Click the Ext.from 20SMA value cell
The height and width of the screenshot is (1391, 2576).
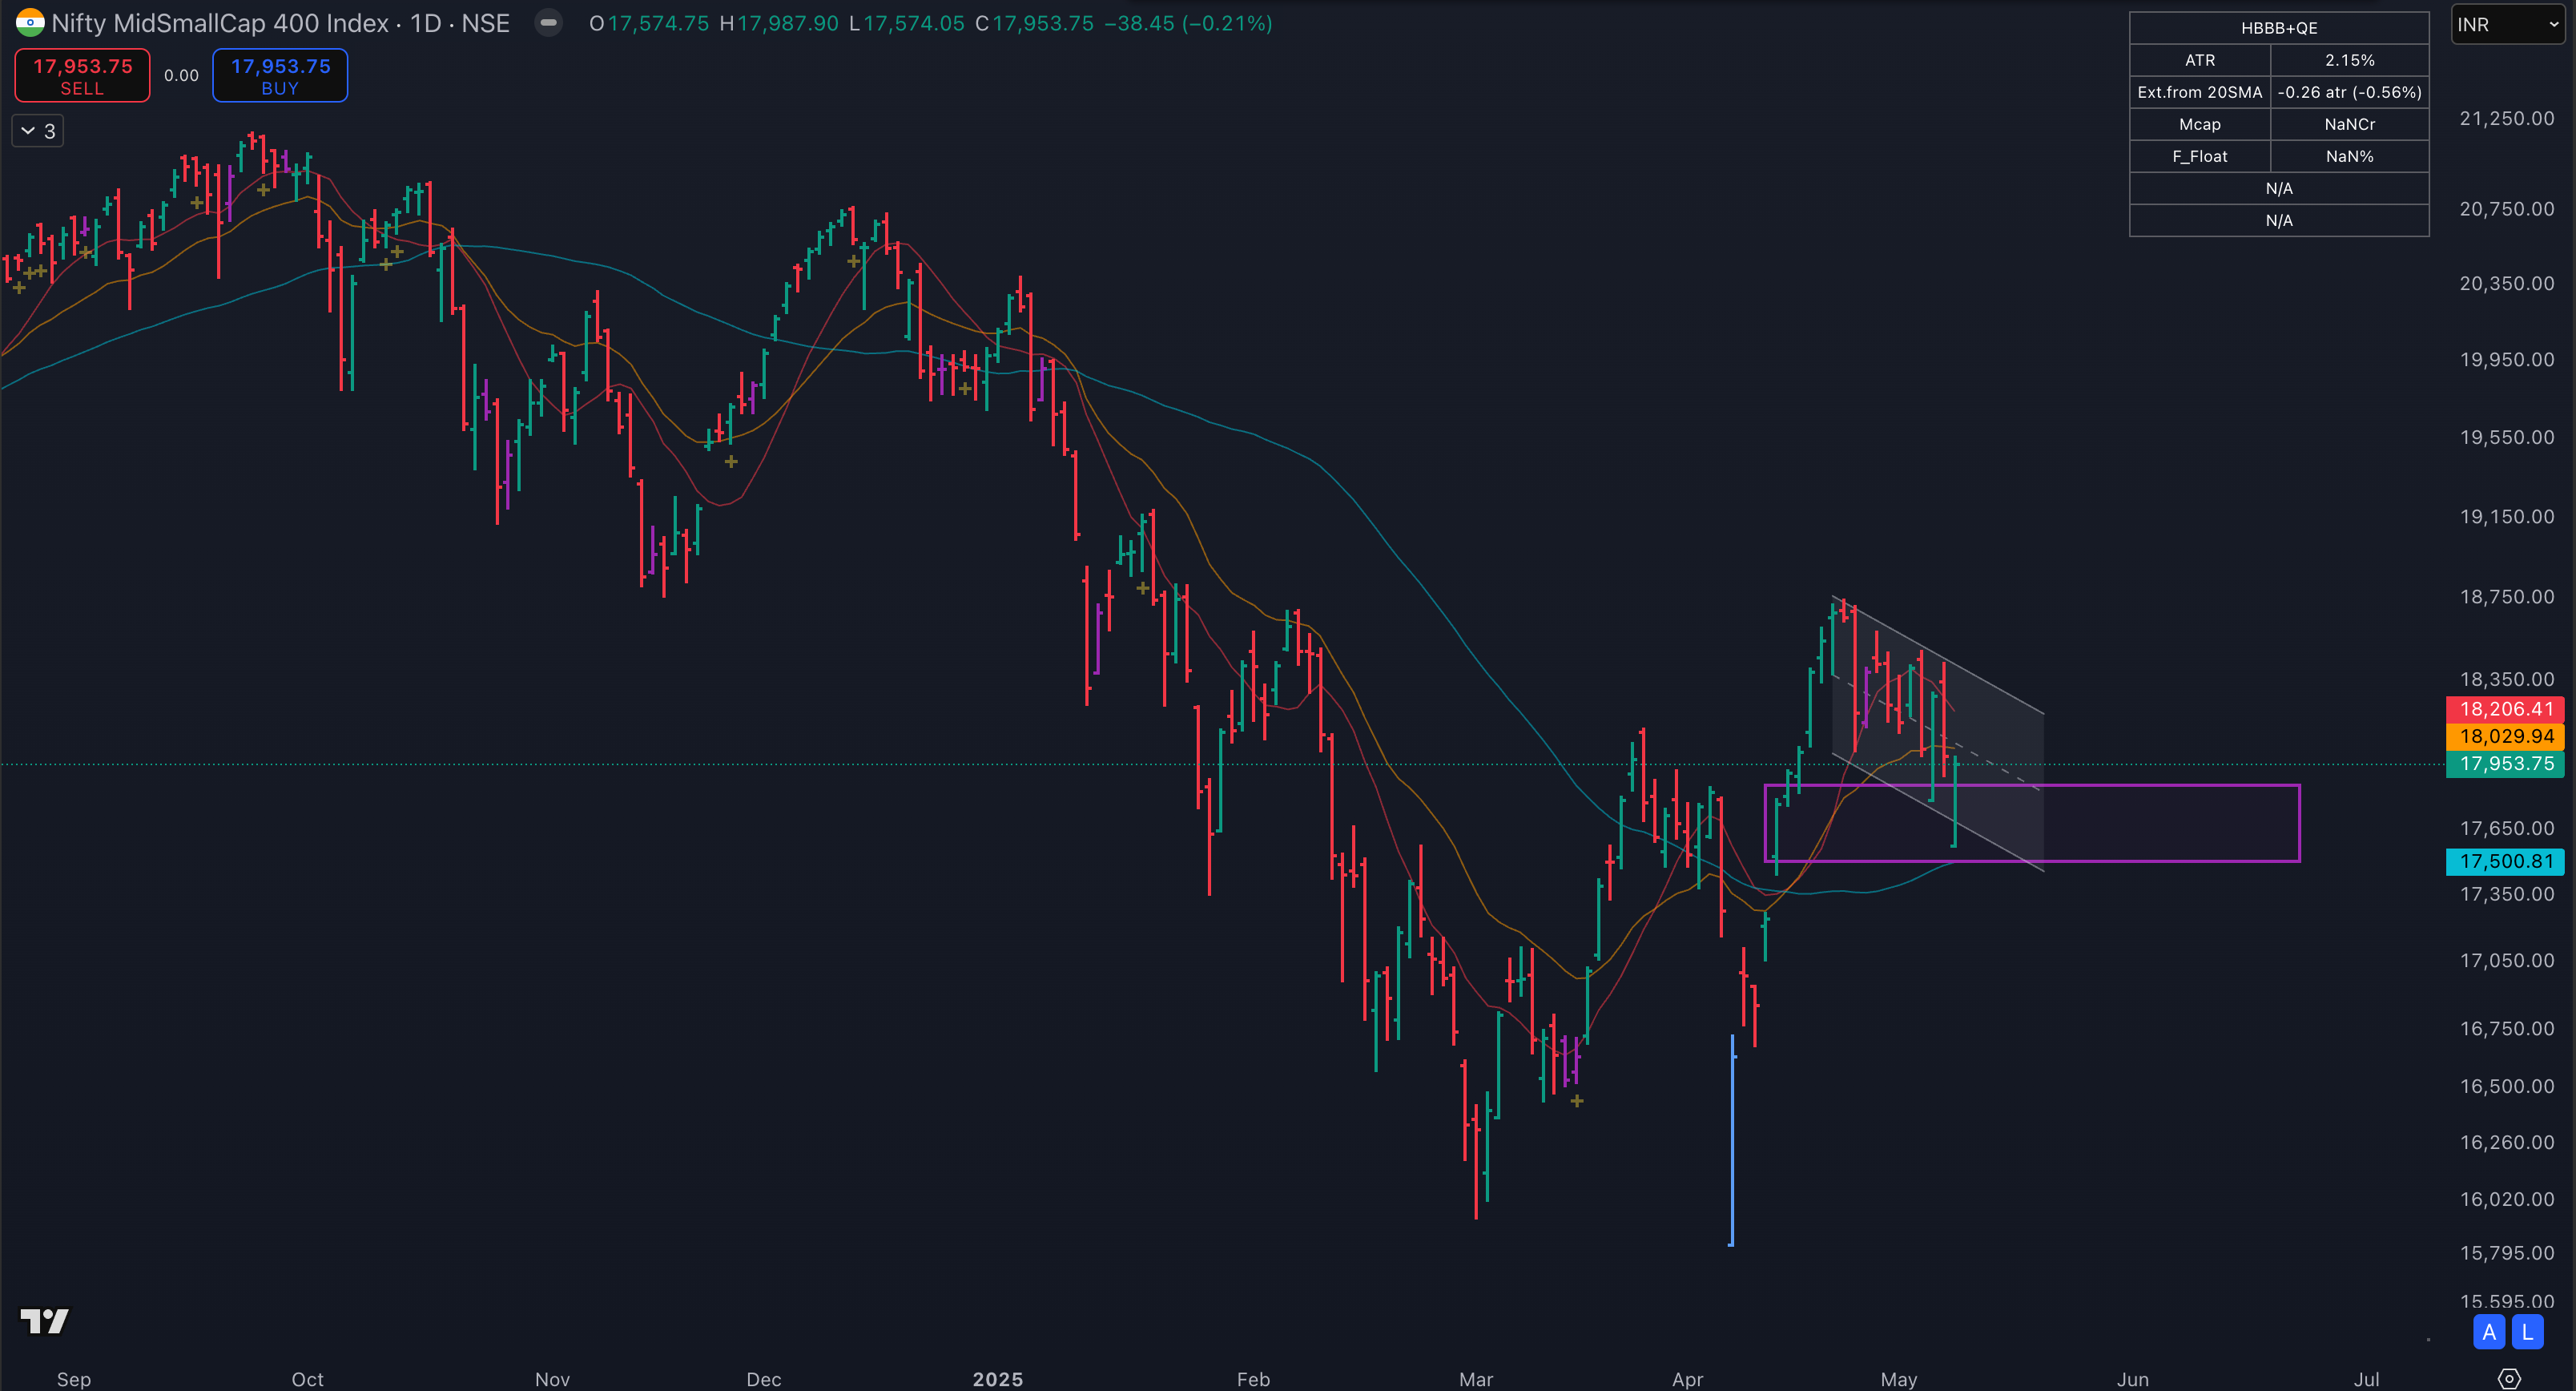pos(2349,92)
